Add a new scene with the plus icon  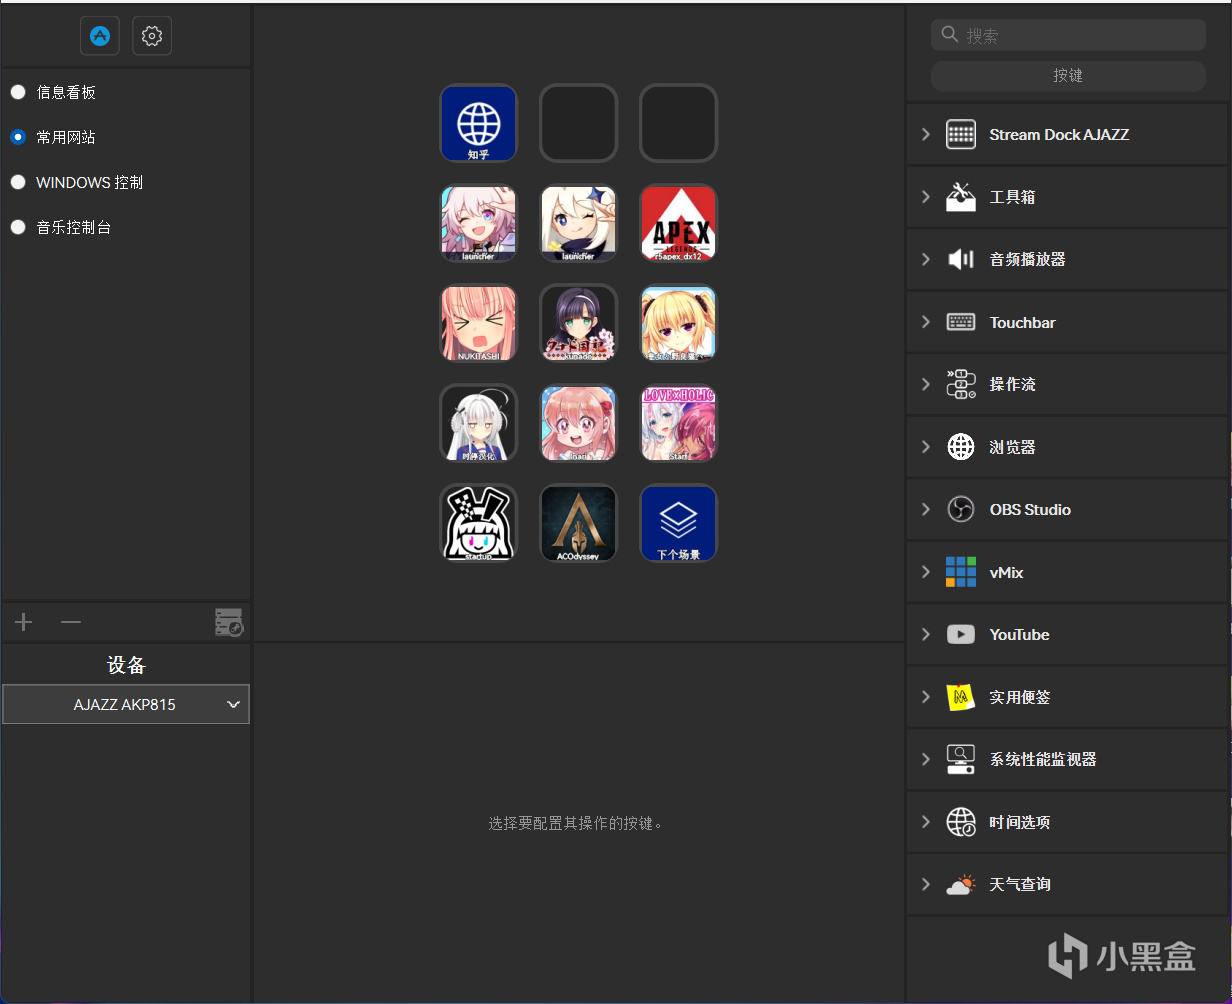click(24, 622)
